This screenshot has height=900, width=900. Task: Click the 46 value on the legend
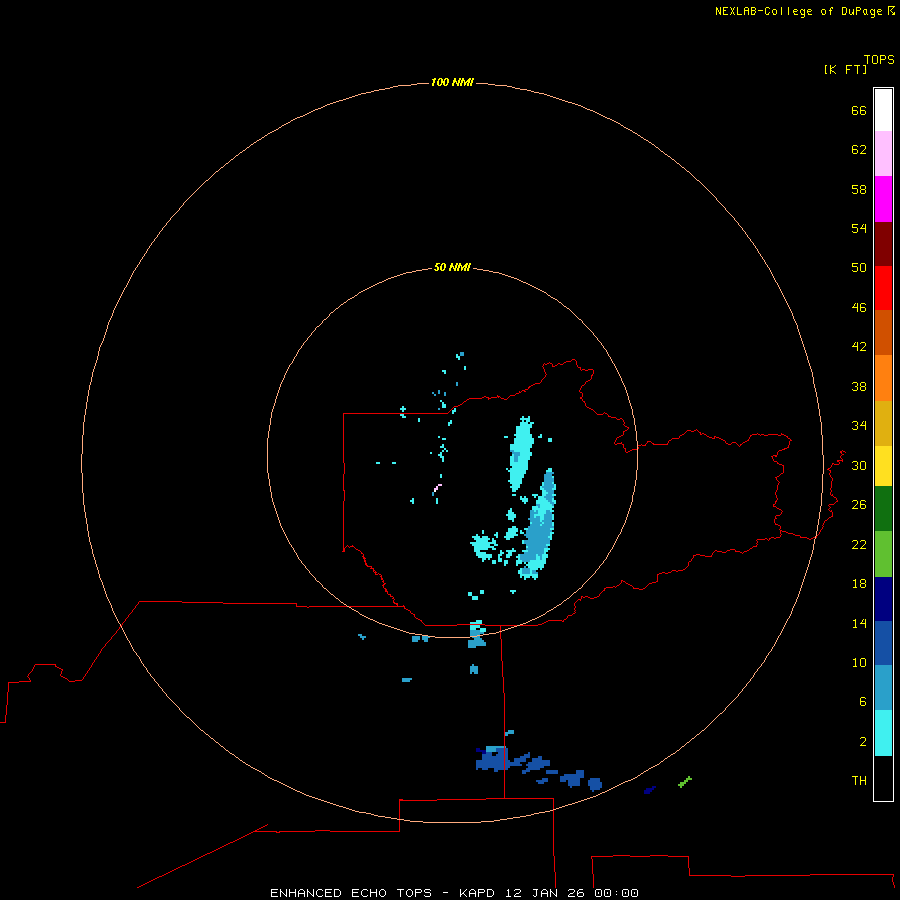pos(859,308)
